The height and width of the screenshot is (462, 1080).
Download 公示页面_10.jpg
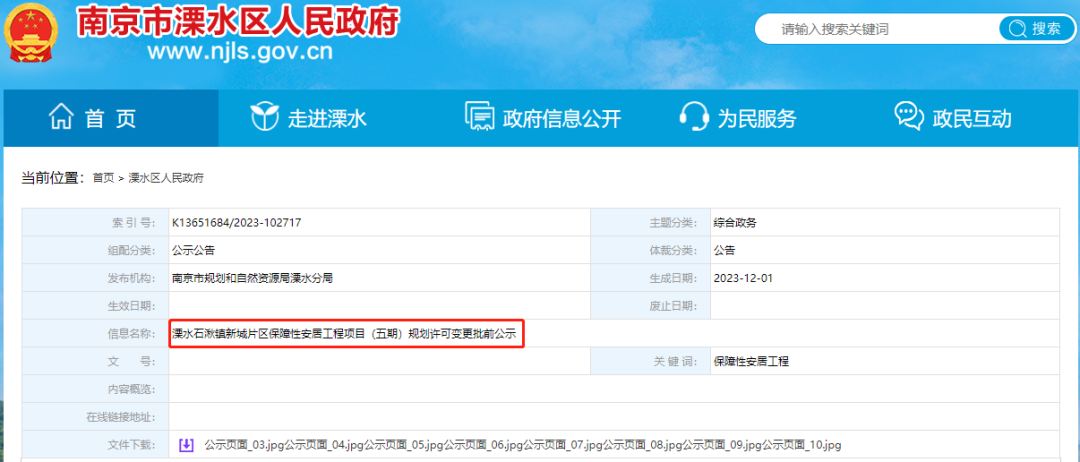802,445
